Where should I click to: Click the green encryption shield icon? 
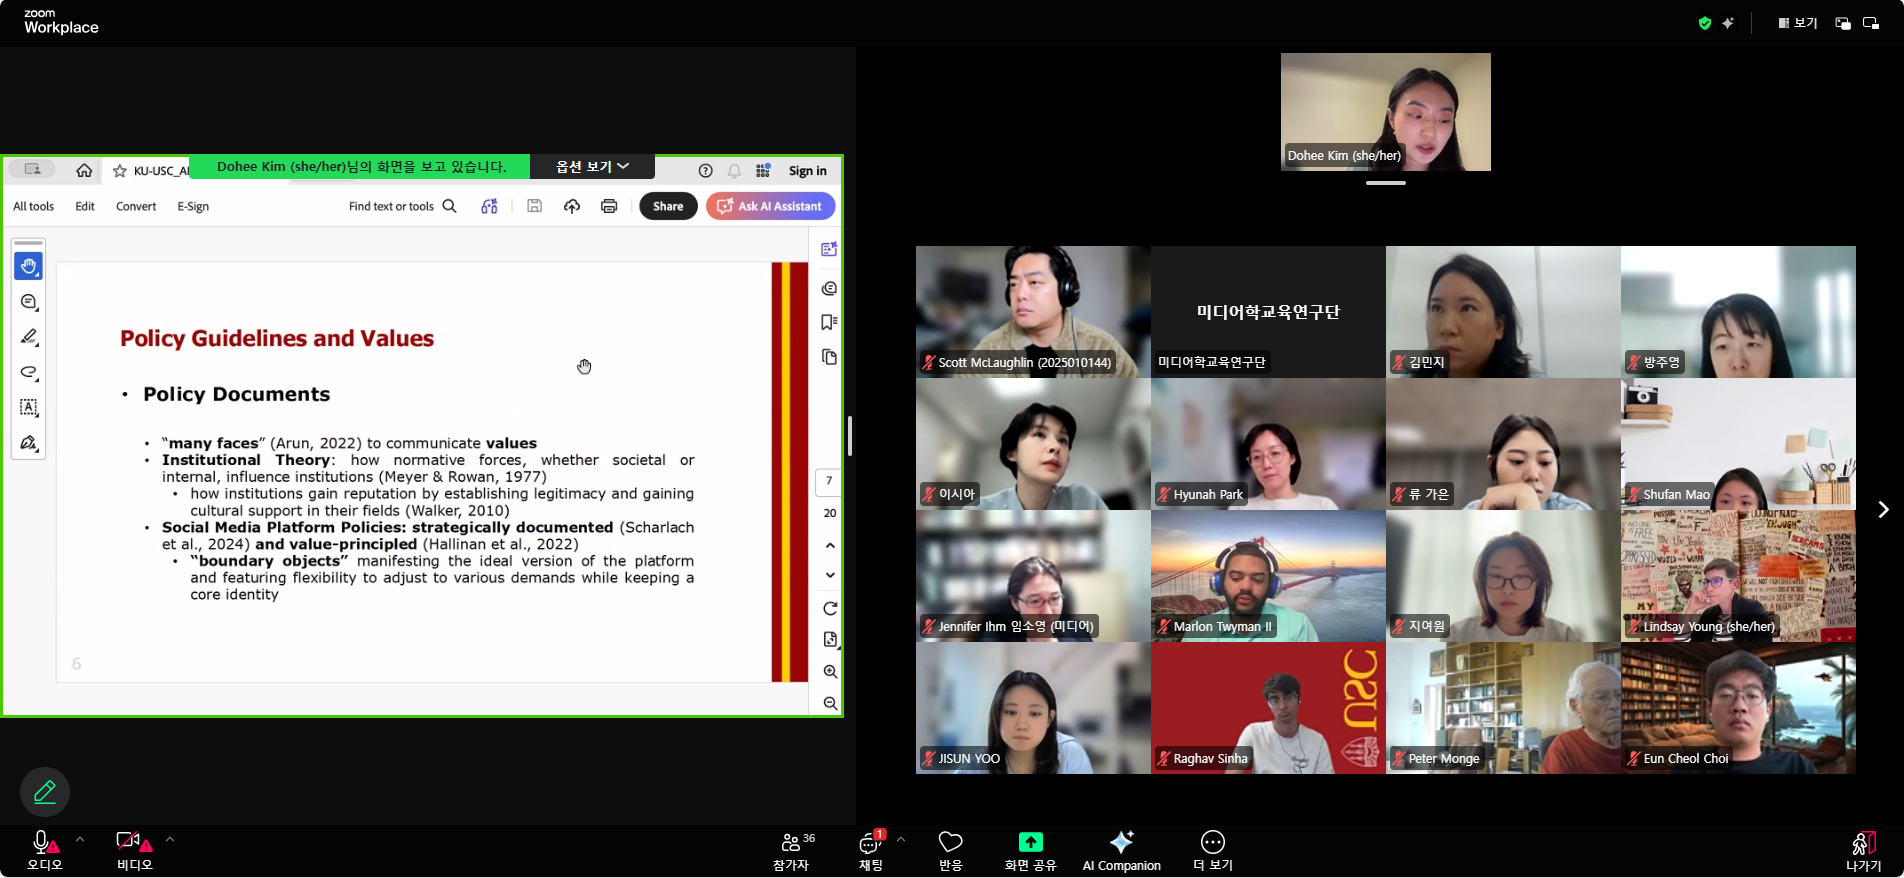pos(1705,23)
